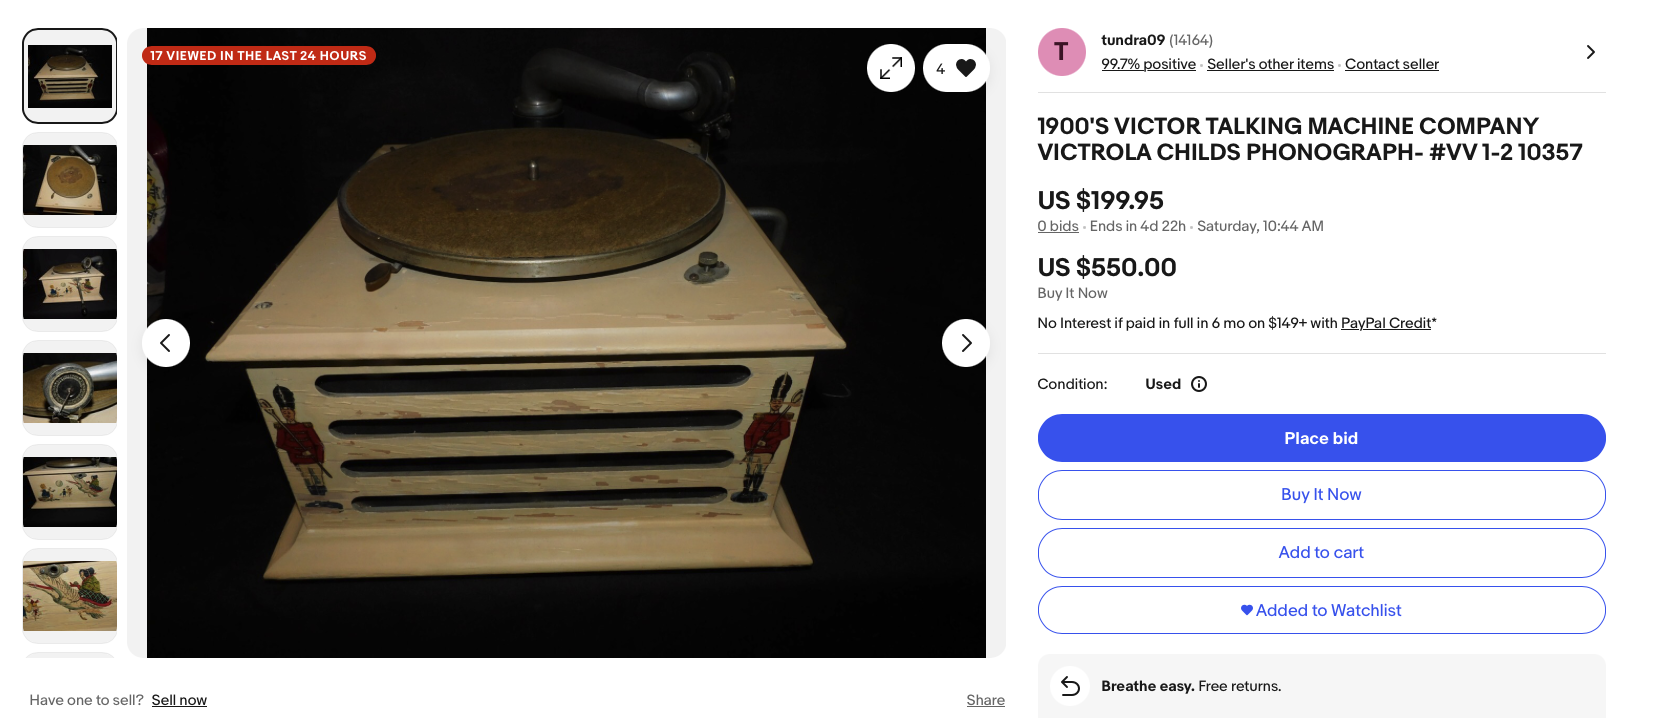
Task: Click the Sell now link
Action: (179, 700)
